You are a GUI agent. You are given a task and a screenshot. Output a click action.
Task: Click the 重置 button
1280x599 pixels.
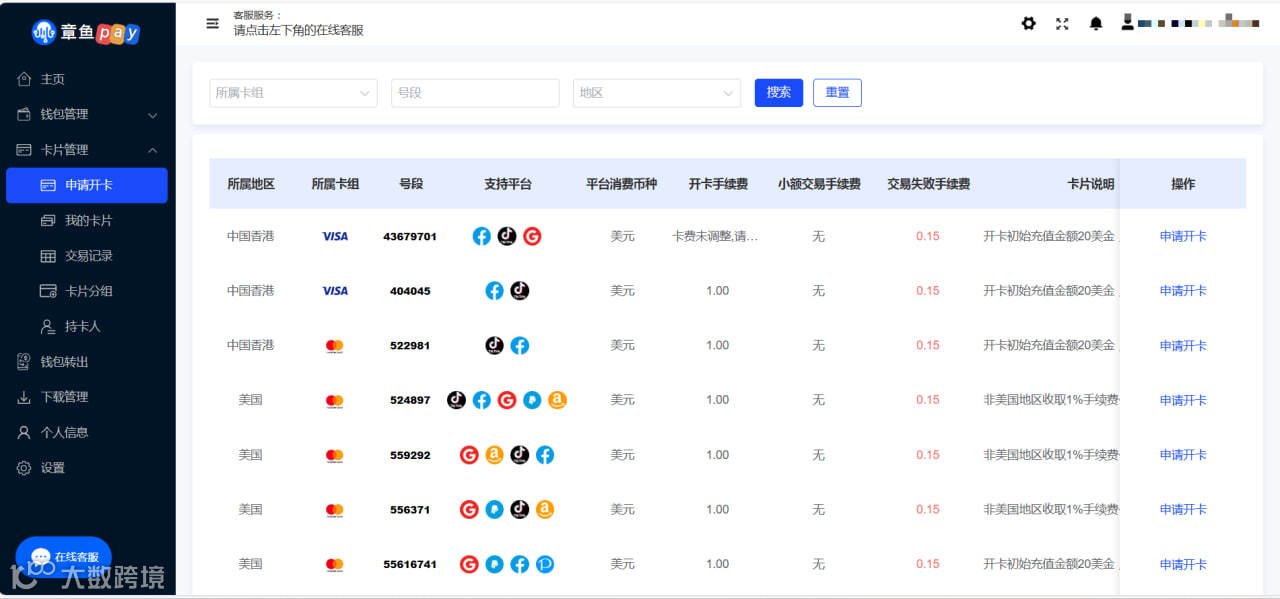point(837,93)
